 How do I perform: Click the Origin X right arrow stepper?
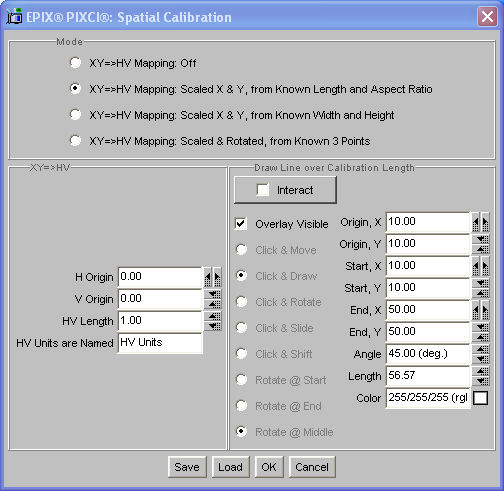pyautogui.click(x=485, y=222)
